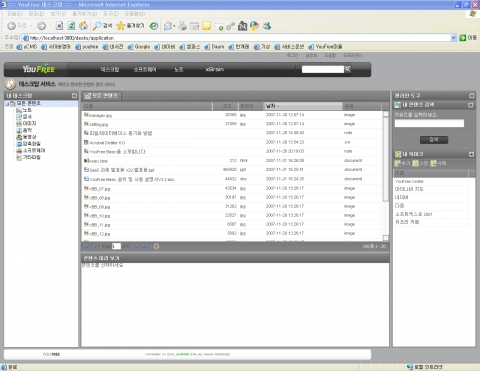Image resolution: width=480 pixels, height=371 pixels.
Task: Open Favorites star button
Action: tap(130, 26)
